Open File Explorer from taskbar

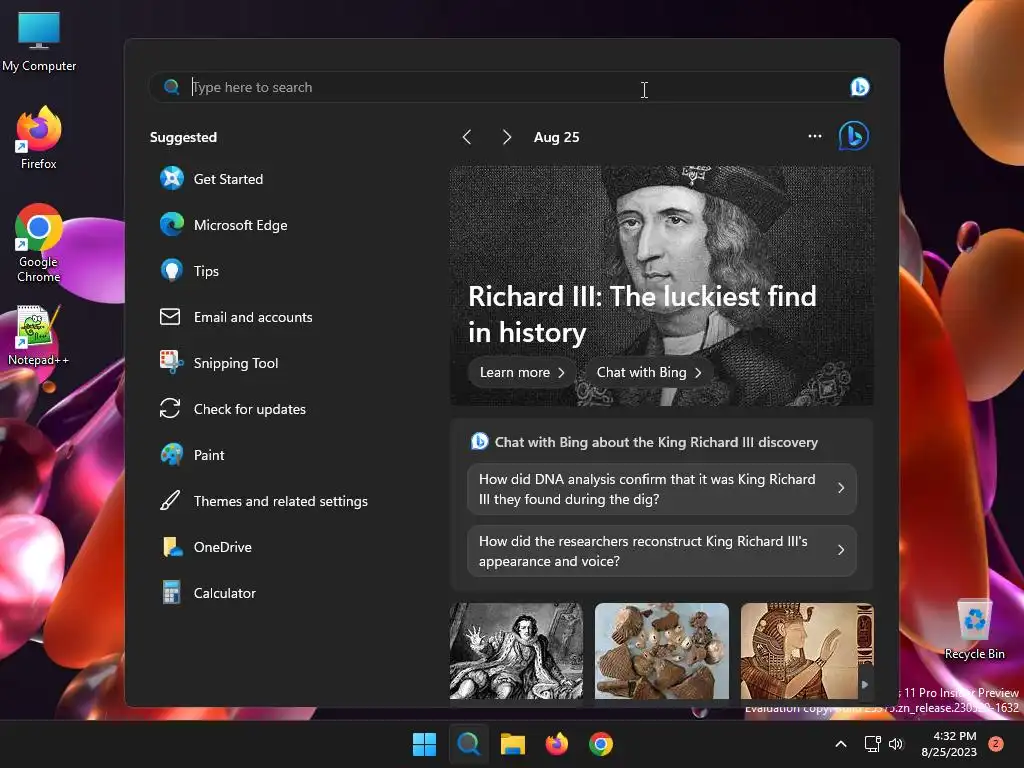tap(513, 744)
